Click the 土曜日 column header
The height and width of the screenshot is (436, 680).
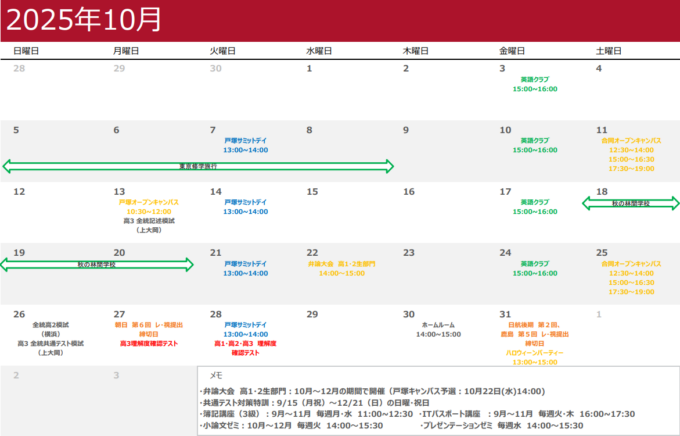609,50
